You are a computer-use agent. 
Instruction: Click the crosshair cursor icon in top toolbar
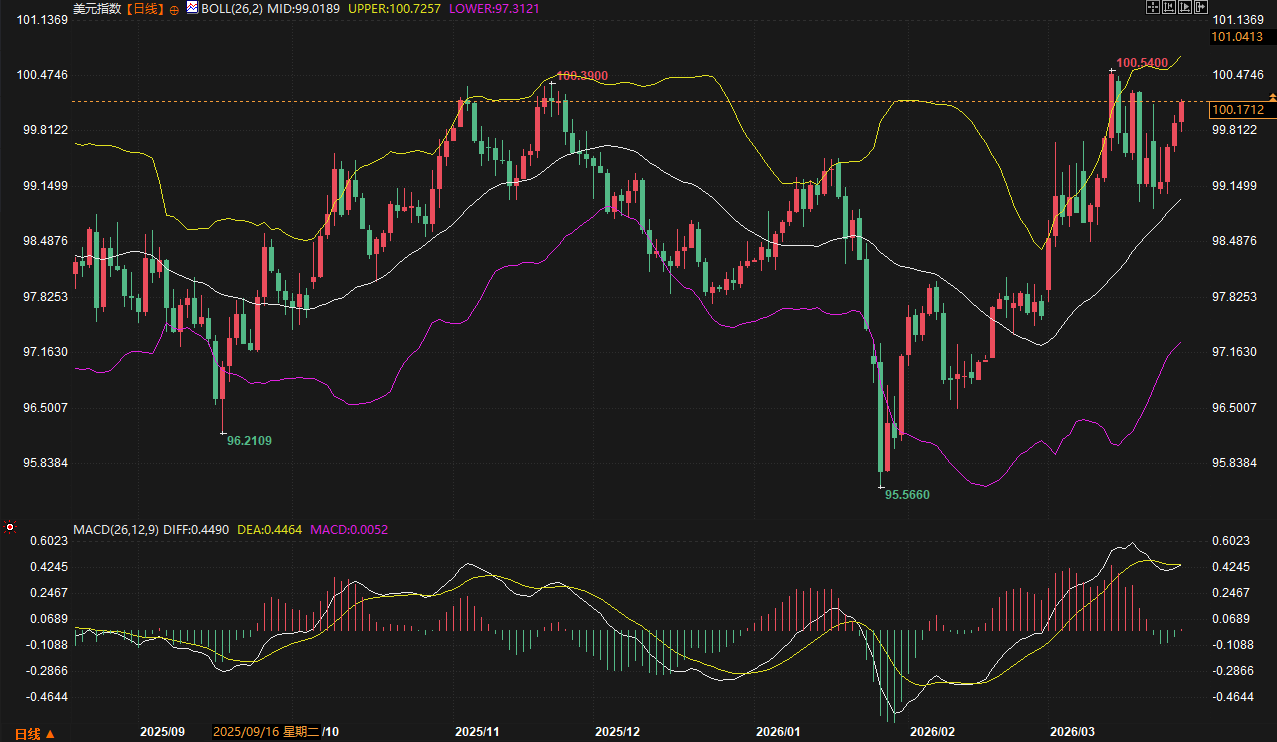click(x=1152, y=8)
